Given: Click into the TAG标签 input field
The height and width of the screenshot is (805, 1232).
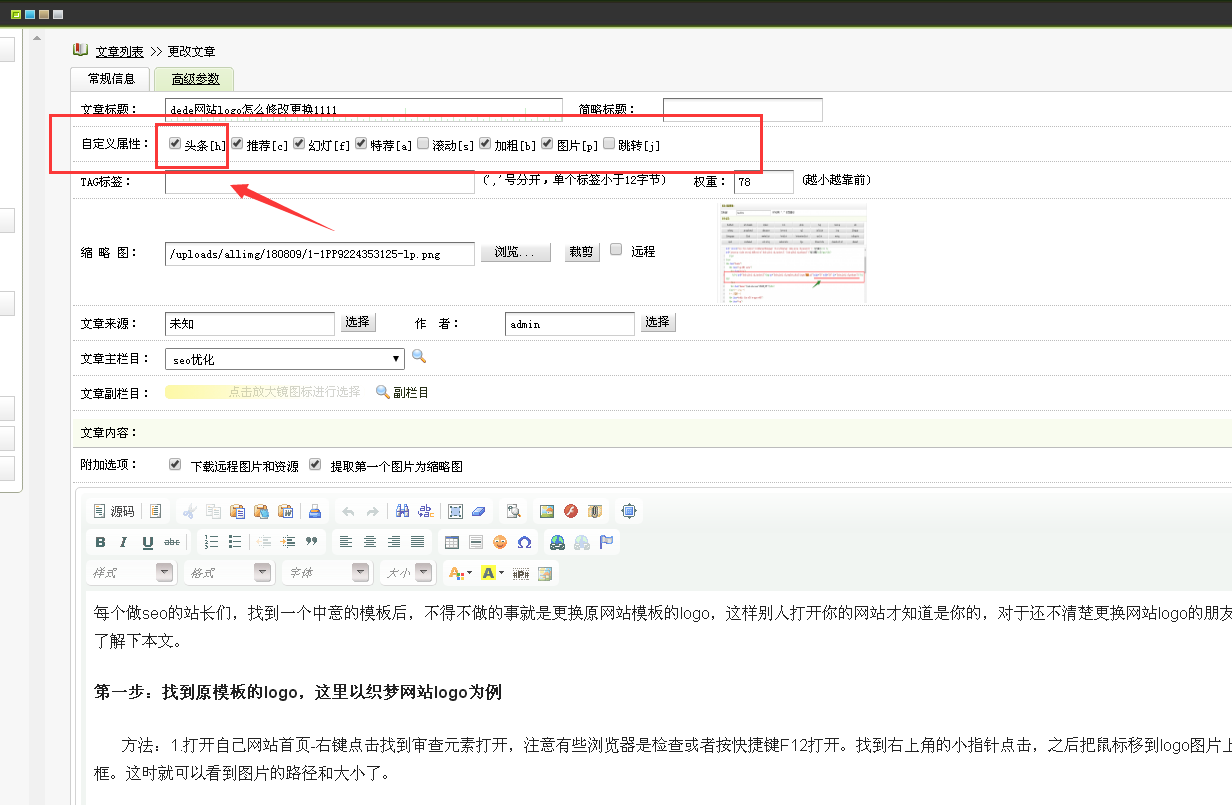Looking at the screenshot, I should click(x=320, y=182).
